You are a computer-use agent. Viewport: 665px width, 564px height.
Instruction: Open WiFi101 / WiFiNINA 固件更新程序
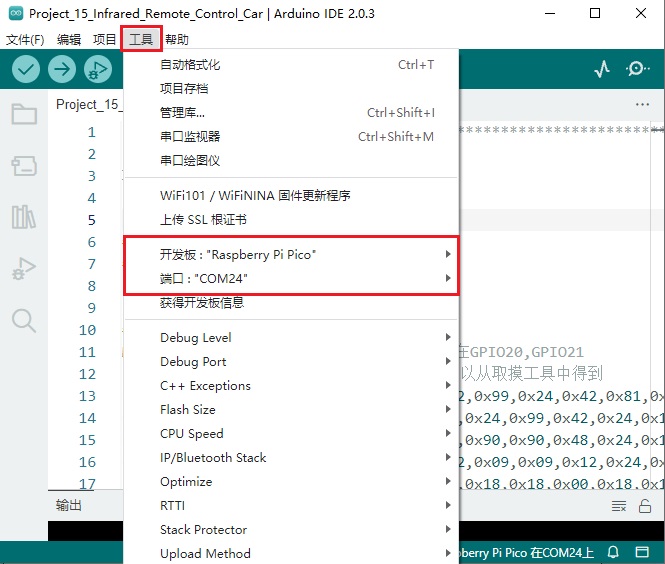291,195
